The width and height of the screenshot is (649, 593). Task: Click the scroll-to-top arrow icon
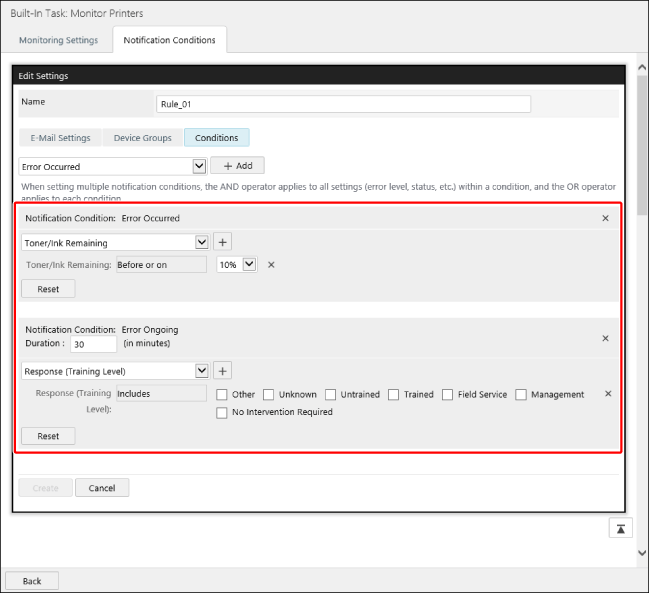(620, 528)
